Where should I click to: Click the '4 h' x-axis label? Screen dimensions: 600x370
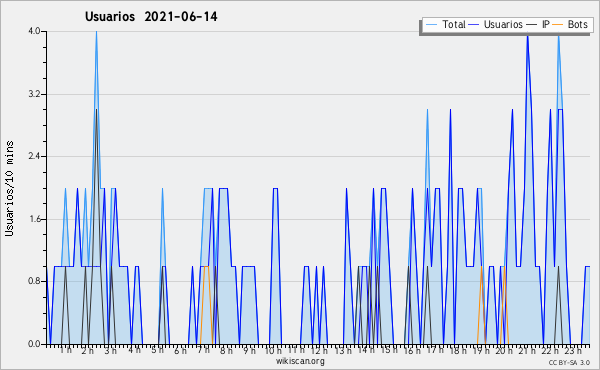pos(134,350)
